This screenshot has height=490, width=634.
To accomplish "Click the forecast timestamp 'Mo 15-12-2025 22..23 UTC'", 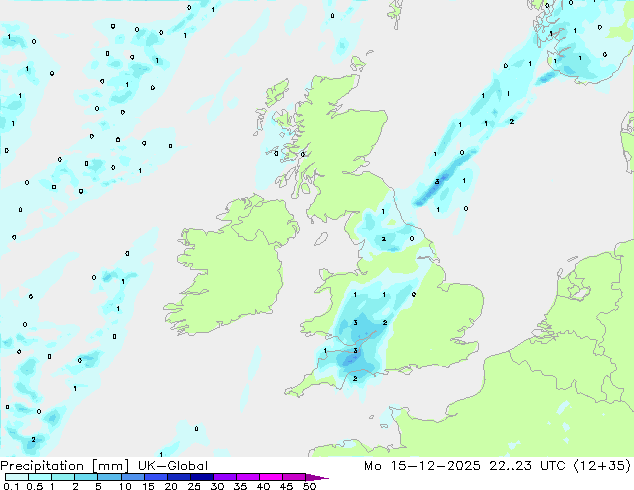I will pos(464,466).
